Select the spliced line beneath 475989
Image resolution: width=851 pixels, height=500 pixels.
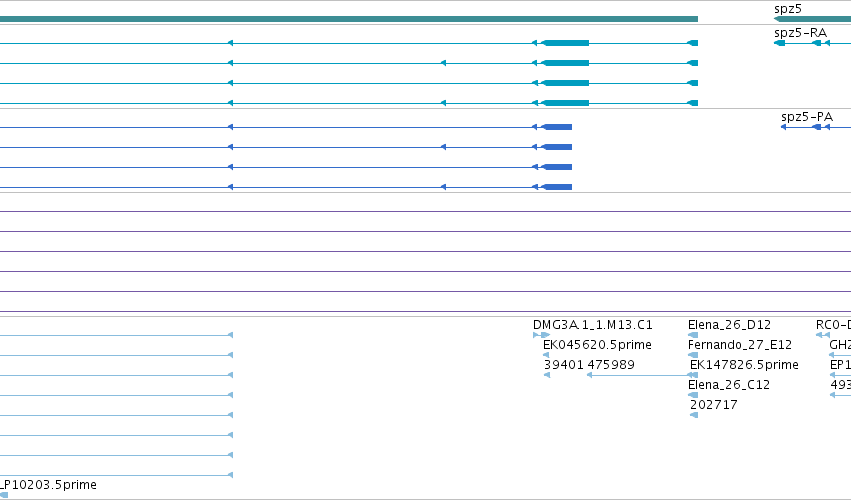click(642, 375)
